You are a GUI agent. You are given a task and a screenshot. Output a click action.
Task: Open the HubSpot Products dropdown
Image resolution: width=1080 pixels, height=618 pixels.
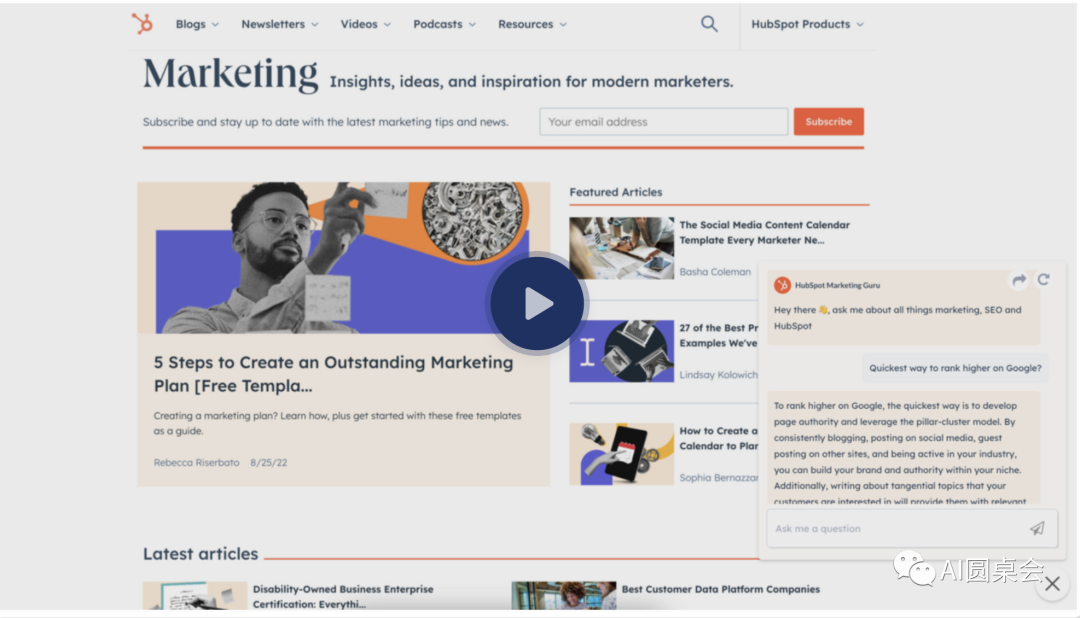tap(807, 24)
